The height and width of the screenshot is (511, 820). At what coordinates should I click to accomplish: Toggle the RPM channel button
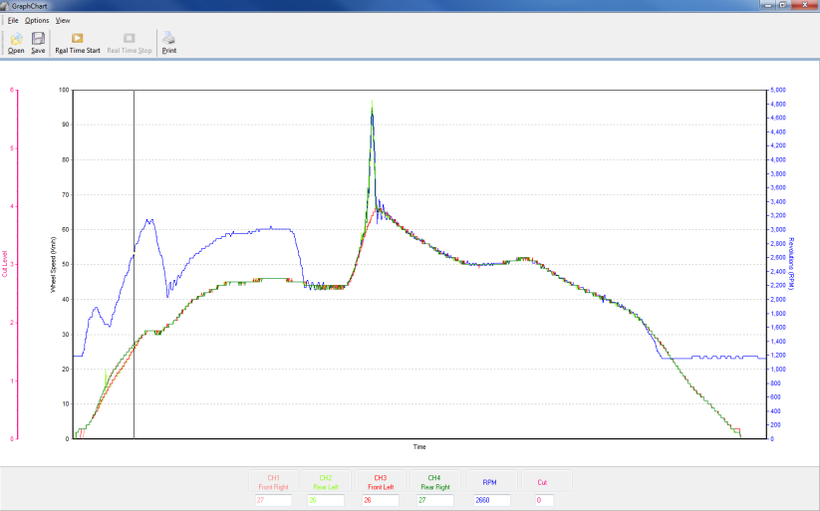(x=490, y=482)
